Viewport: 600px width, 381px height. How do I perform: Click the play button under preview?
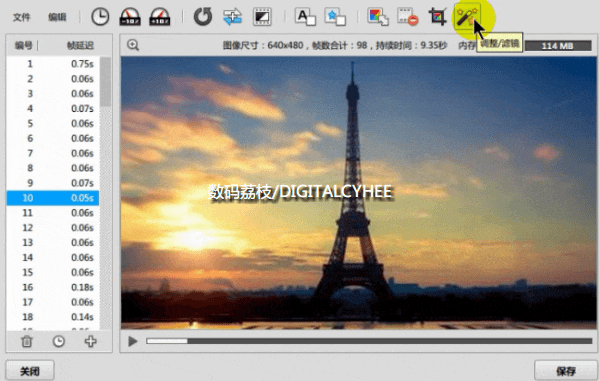(x=132, y=341)
